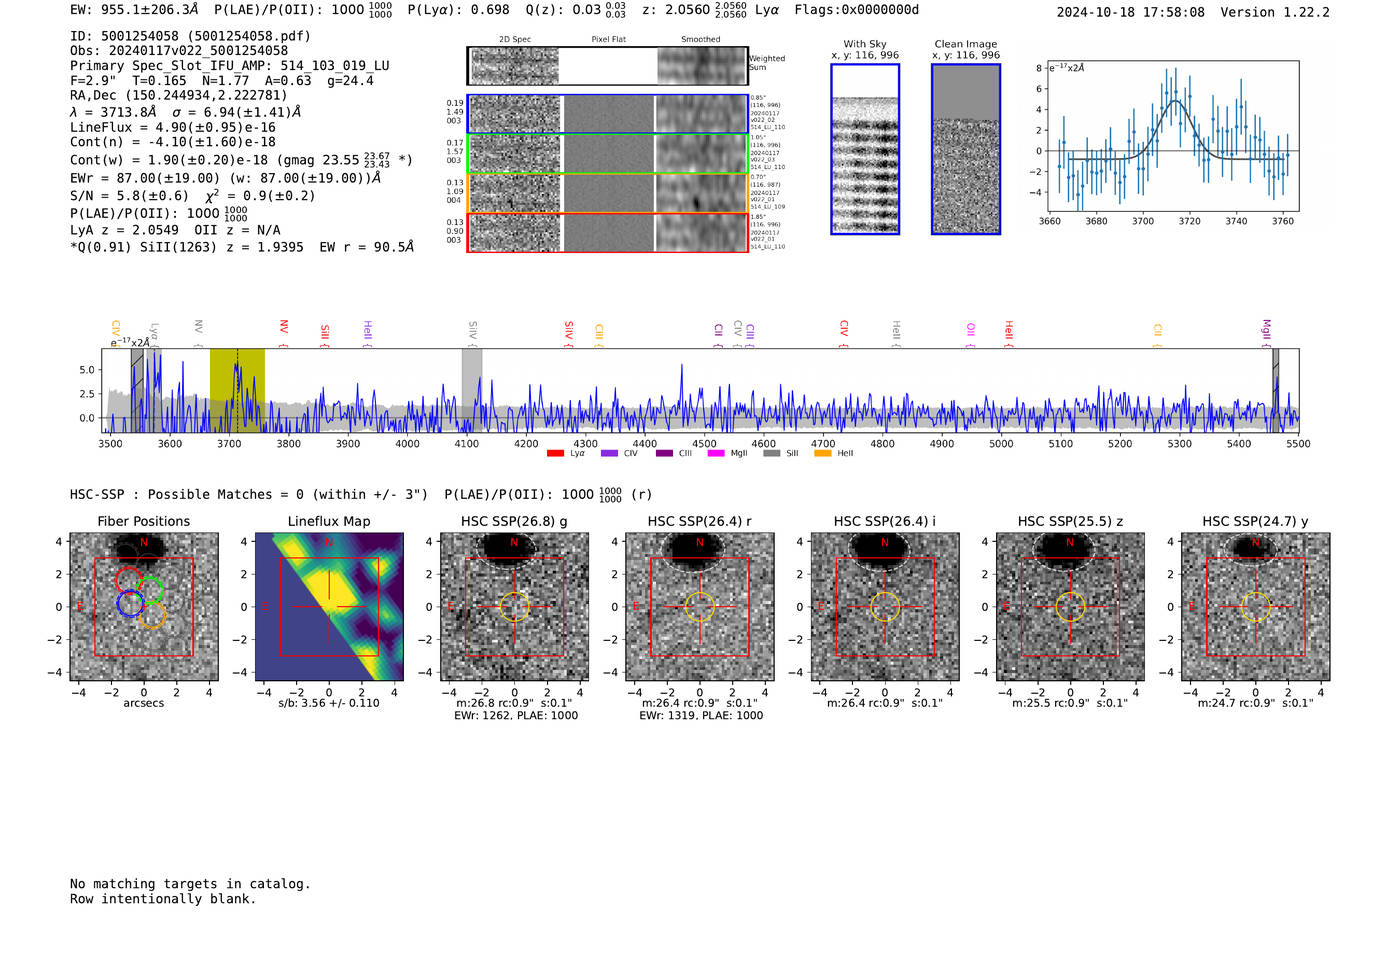Select the HSC SSP(25.5) z cutout
Screen dimensions: 1400x953
tap(1070, 607)
